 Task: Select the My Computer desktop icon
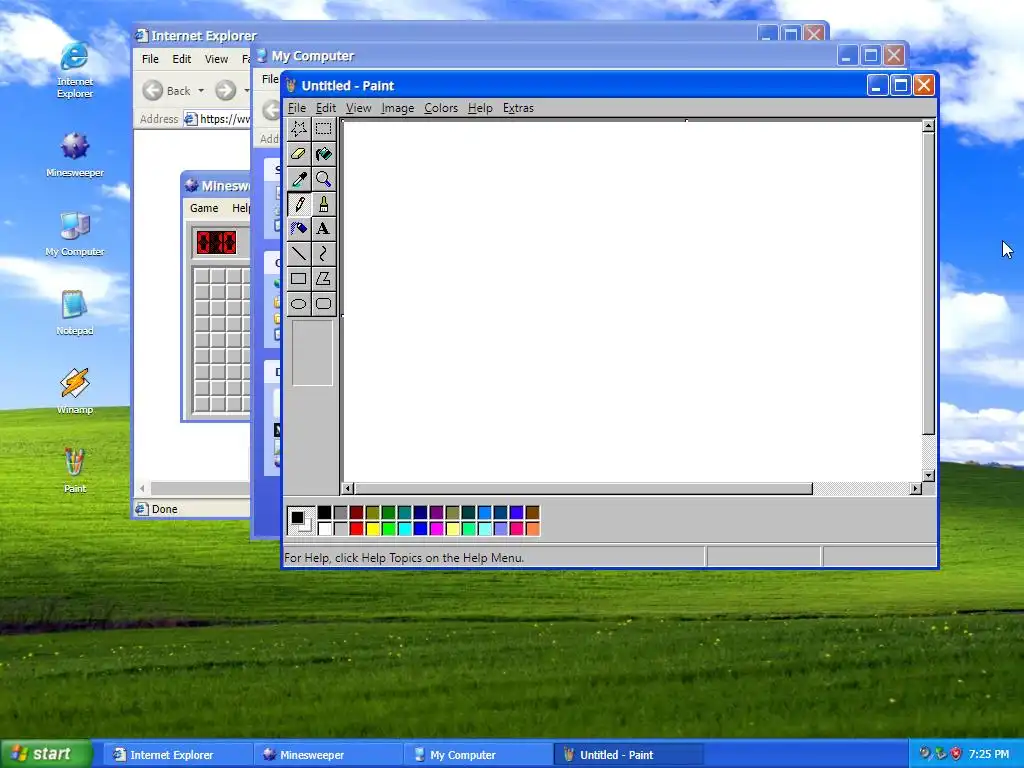[x=74, y=234]
